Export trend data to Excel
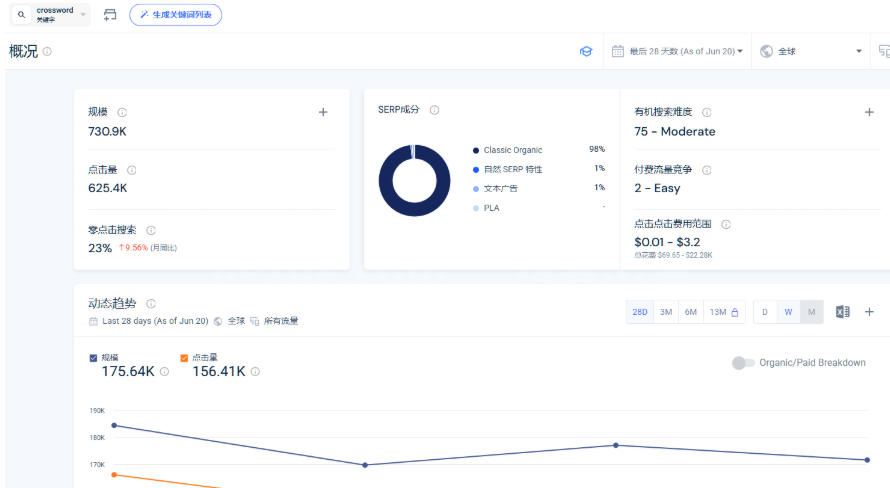890x488 pixels. pyautogui.click(x=842, y=312)
